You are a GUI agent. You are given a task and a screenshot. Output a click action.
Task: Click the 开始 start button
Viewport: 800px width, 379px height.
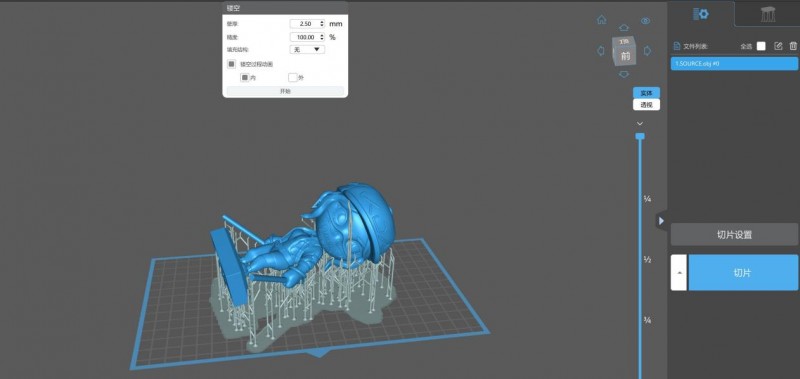285,91
